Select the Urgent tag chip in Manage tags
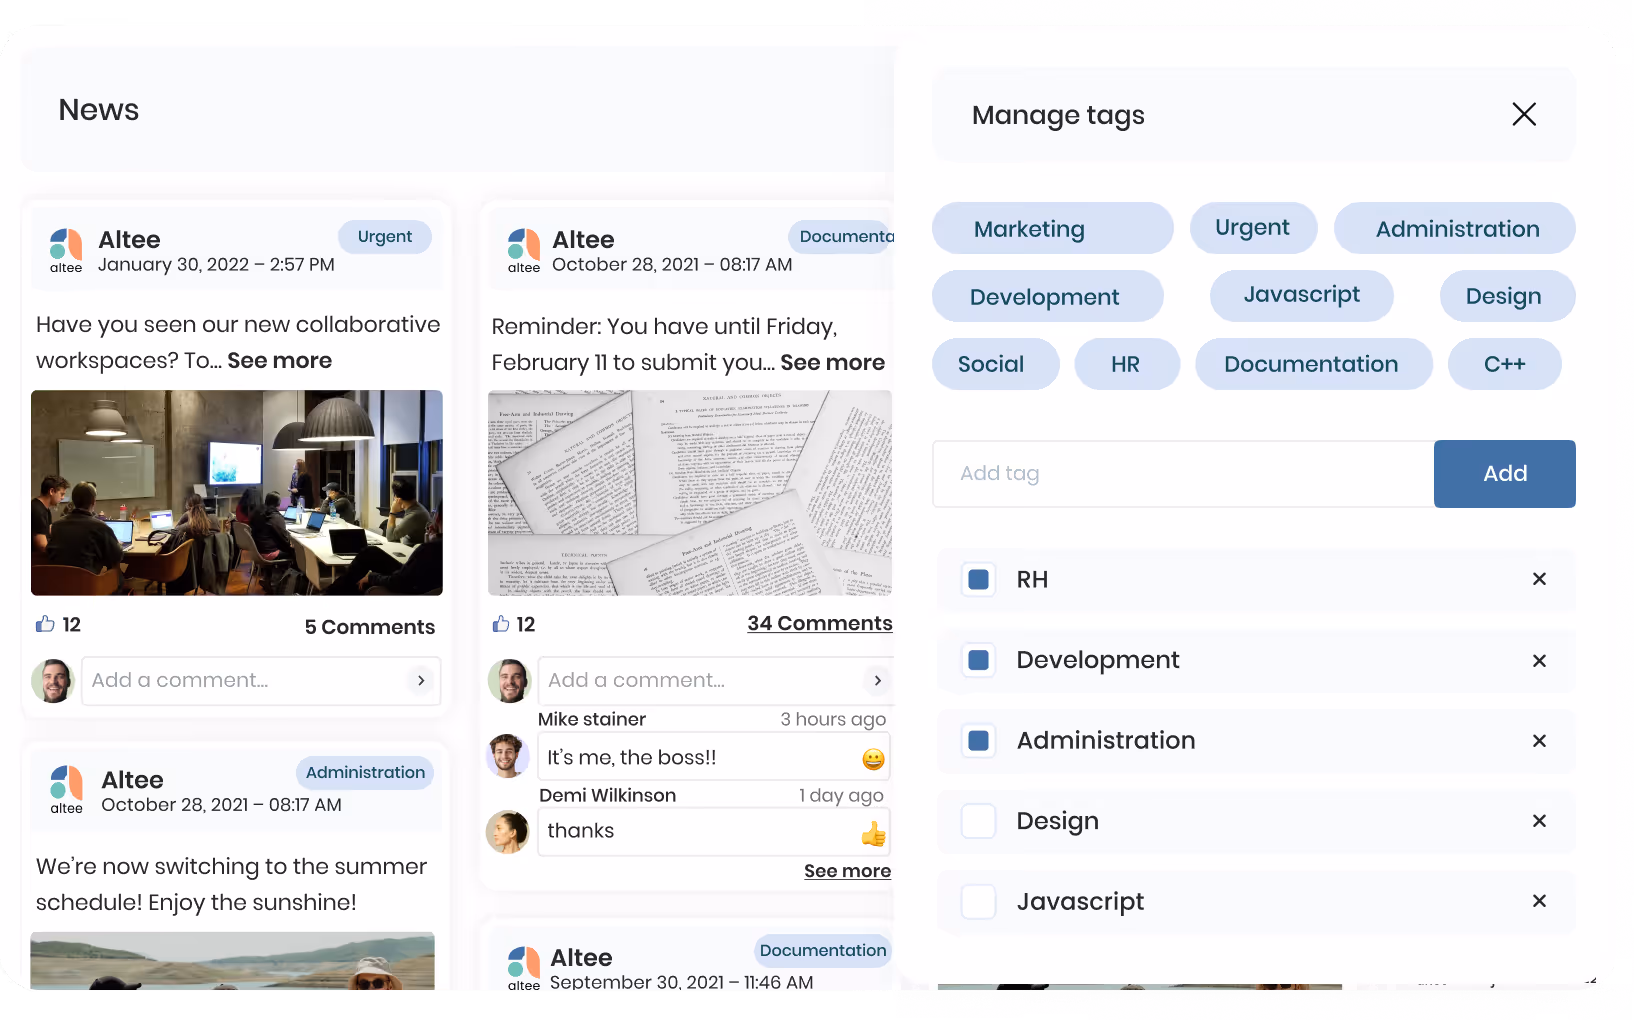This screenshot has width=1634, height=1020. click(x=1253, y=228)
